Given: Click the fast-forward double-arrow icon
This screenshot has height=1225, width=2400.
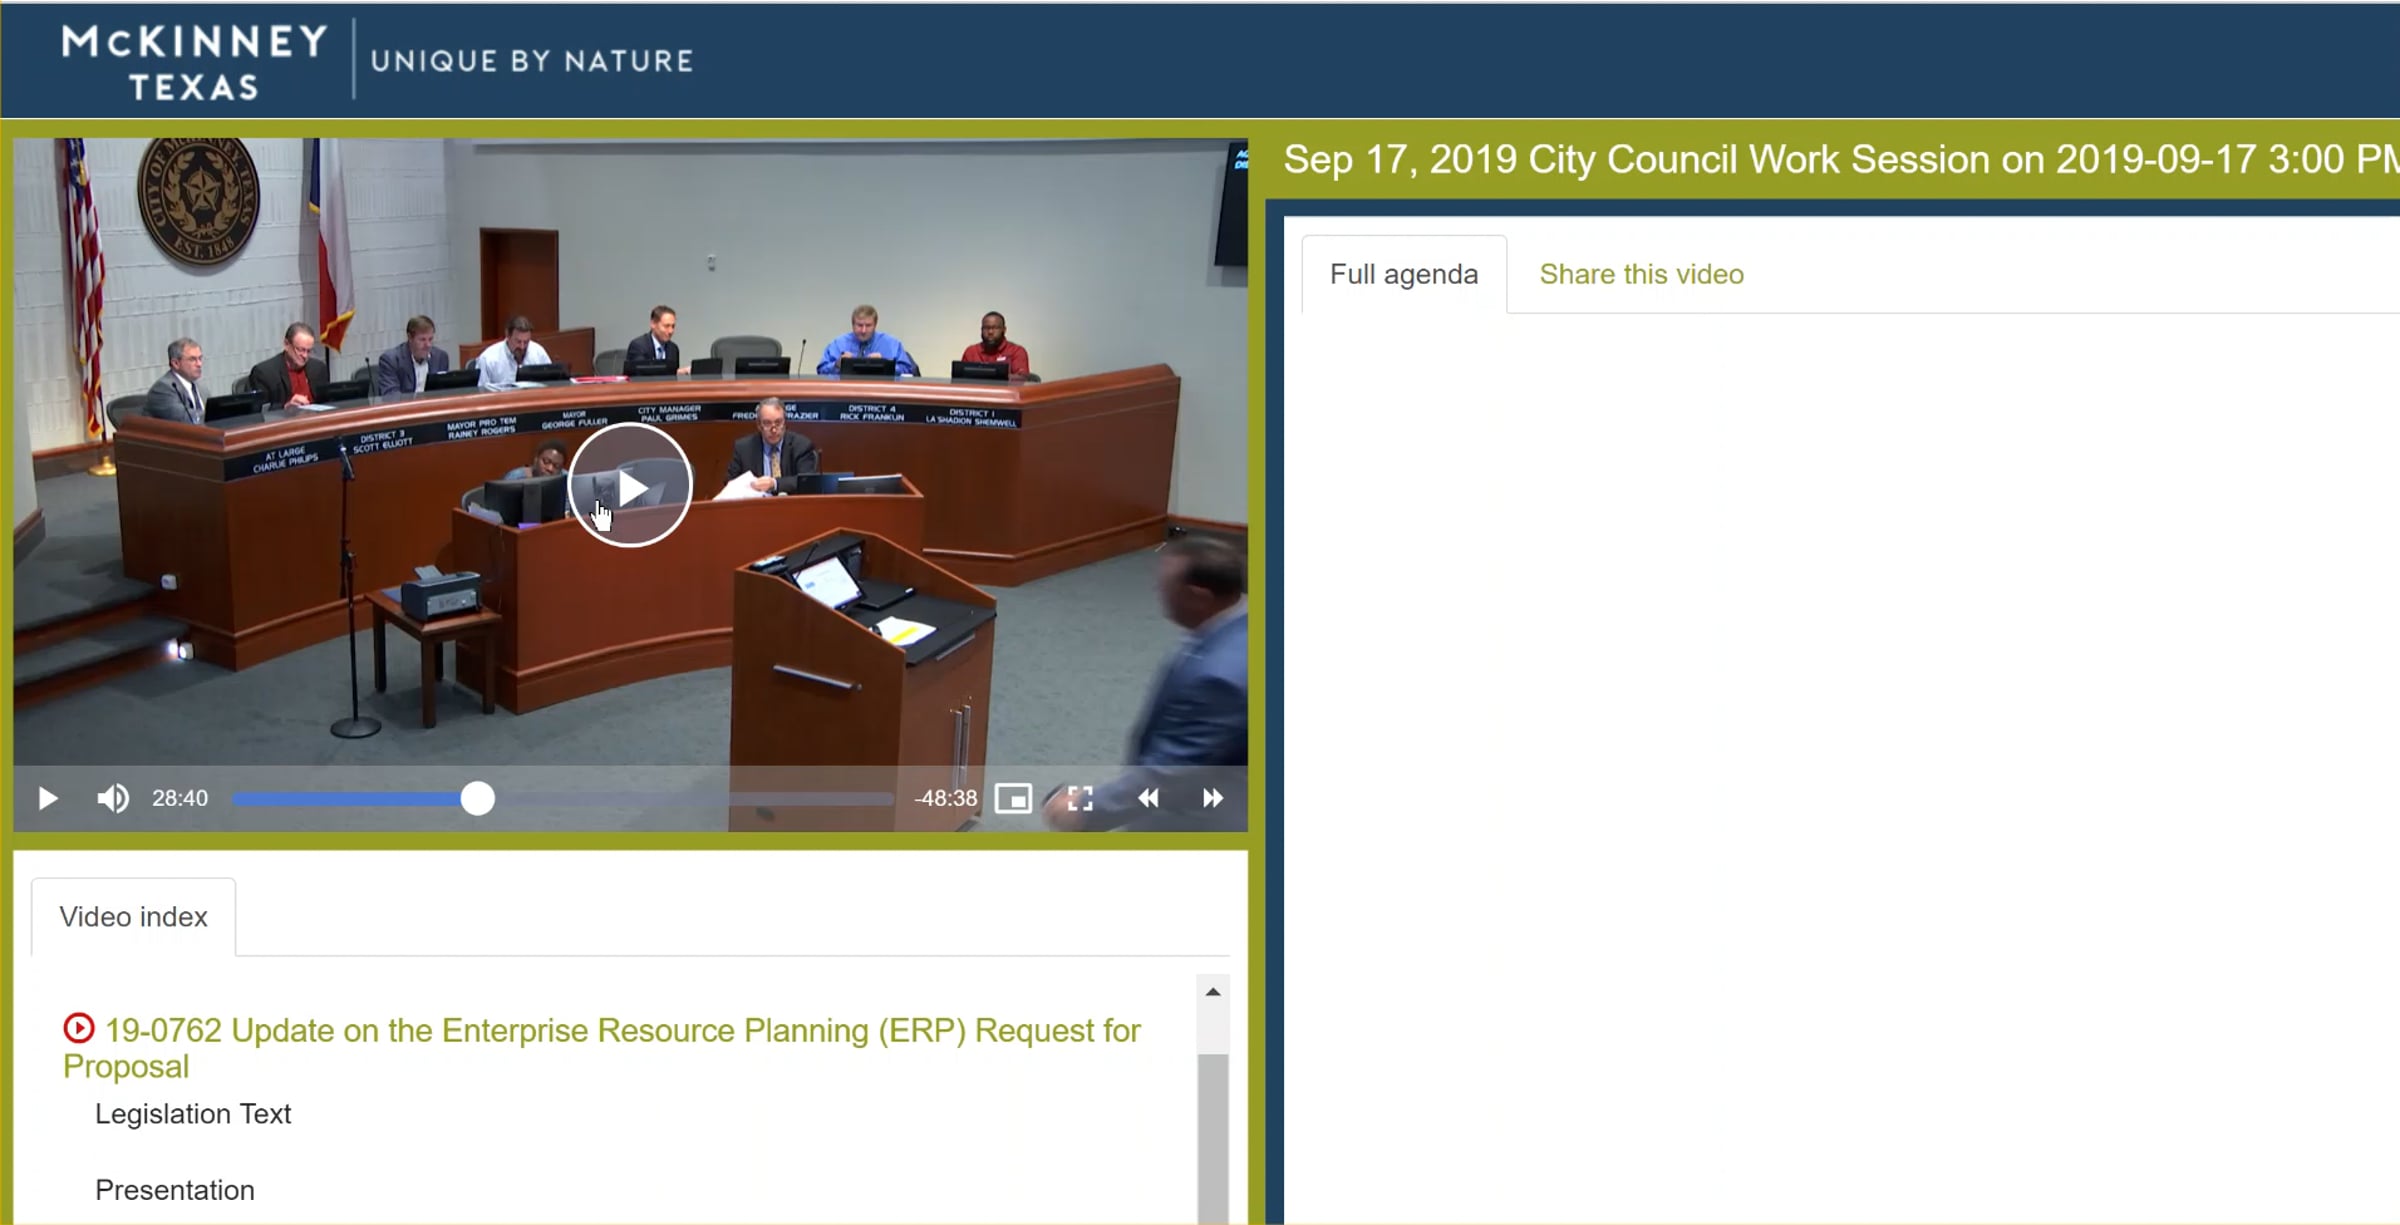Looking at the screenshot, I should coord(1212,798).
